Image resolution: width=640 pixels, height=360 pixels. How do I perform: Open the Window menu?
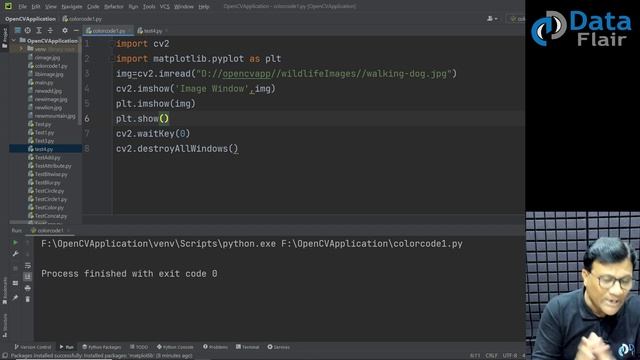(184, 7)
